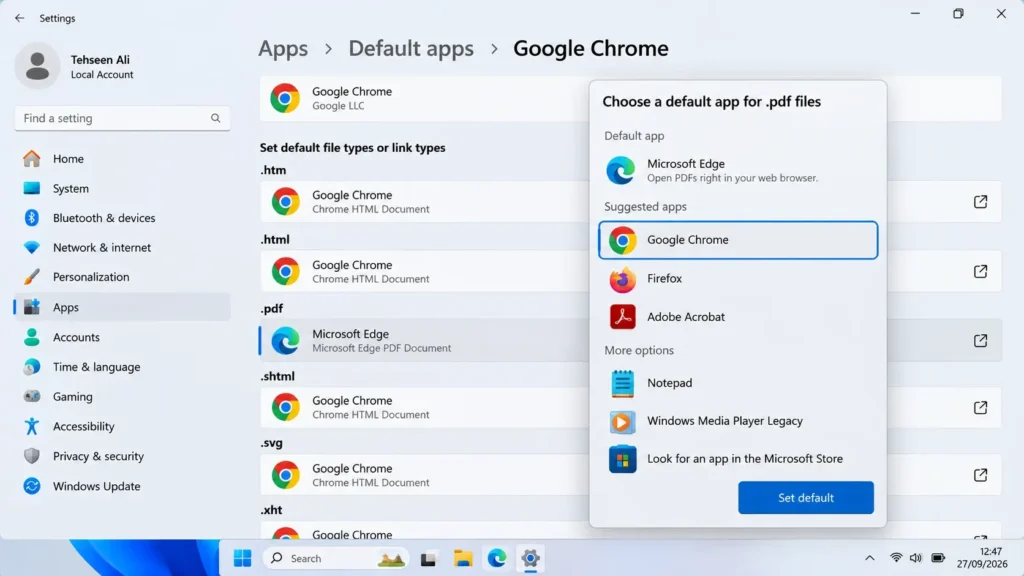Click the taskbar Search box
This screenshot has width=1024, height=576.
click(337, 558)
